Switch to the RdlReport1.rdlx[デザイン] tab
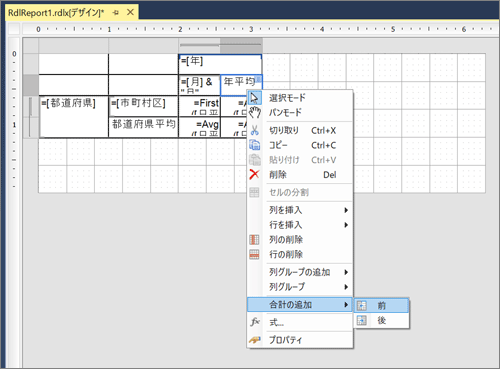The width and height of the screenshot is (500, 369). tap(56, 13)
